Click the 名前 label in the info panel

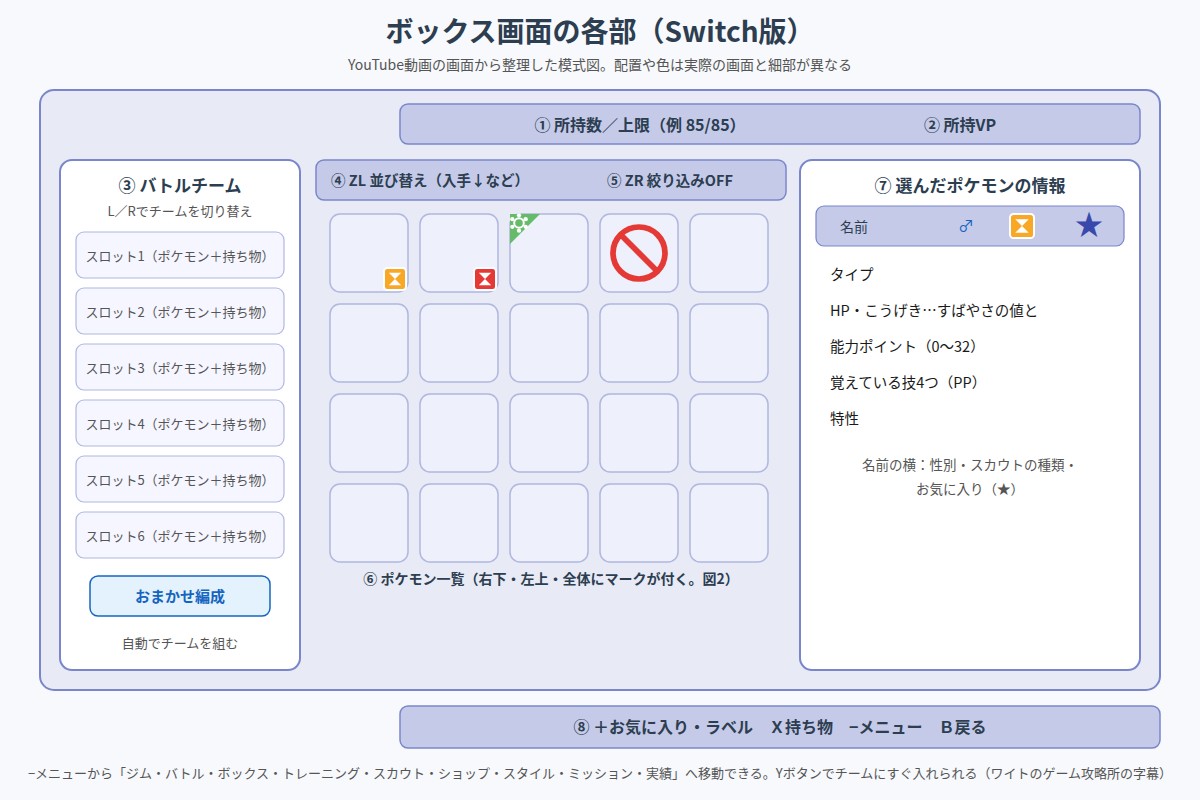tap(854, 227)
